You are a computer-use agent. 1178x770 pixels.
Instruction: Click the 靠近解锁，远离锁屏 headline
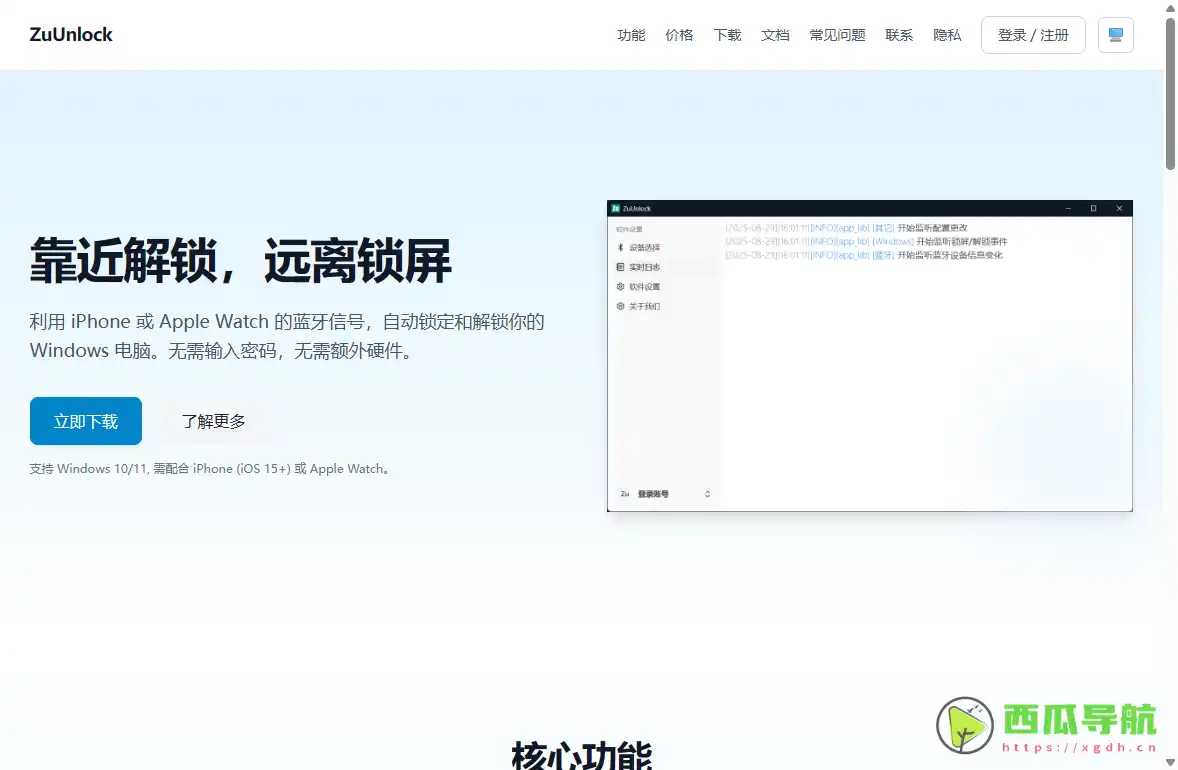(x=240, y=261)
